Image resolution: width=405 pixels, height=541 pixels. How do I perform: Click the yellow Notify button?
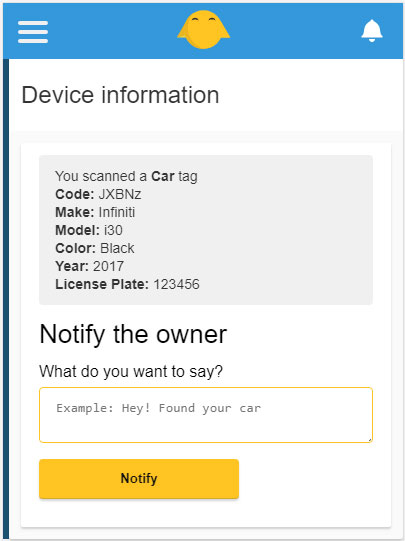coord(139,479)
